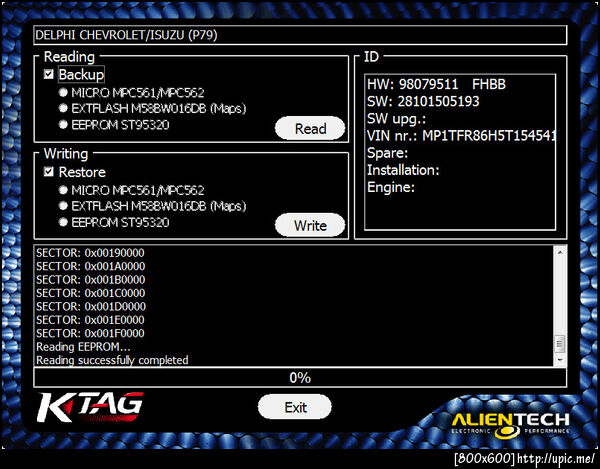
Task: Click log line SECTOR: 0x00190000
Action: pos(90,253)
